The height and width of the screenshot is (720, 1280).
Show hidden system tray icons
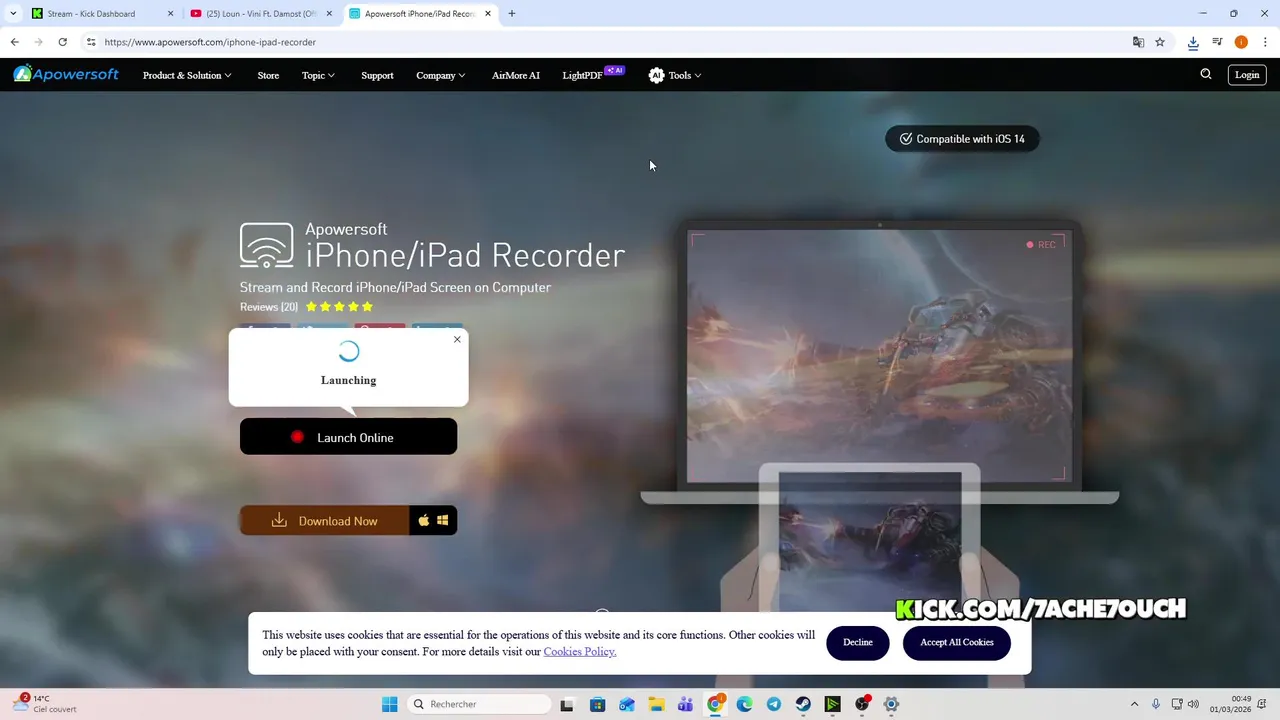pos(1134,704)
